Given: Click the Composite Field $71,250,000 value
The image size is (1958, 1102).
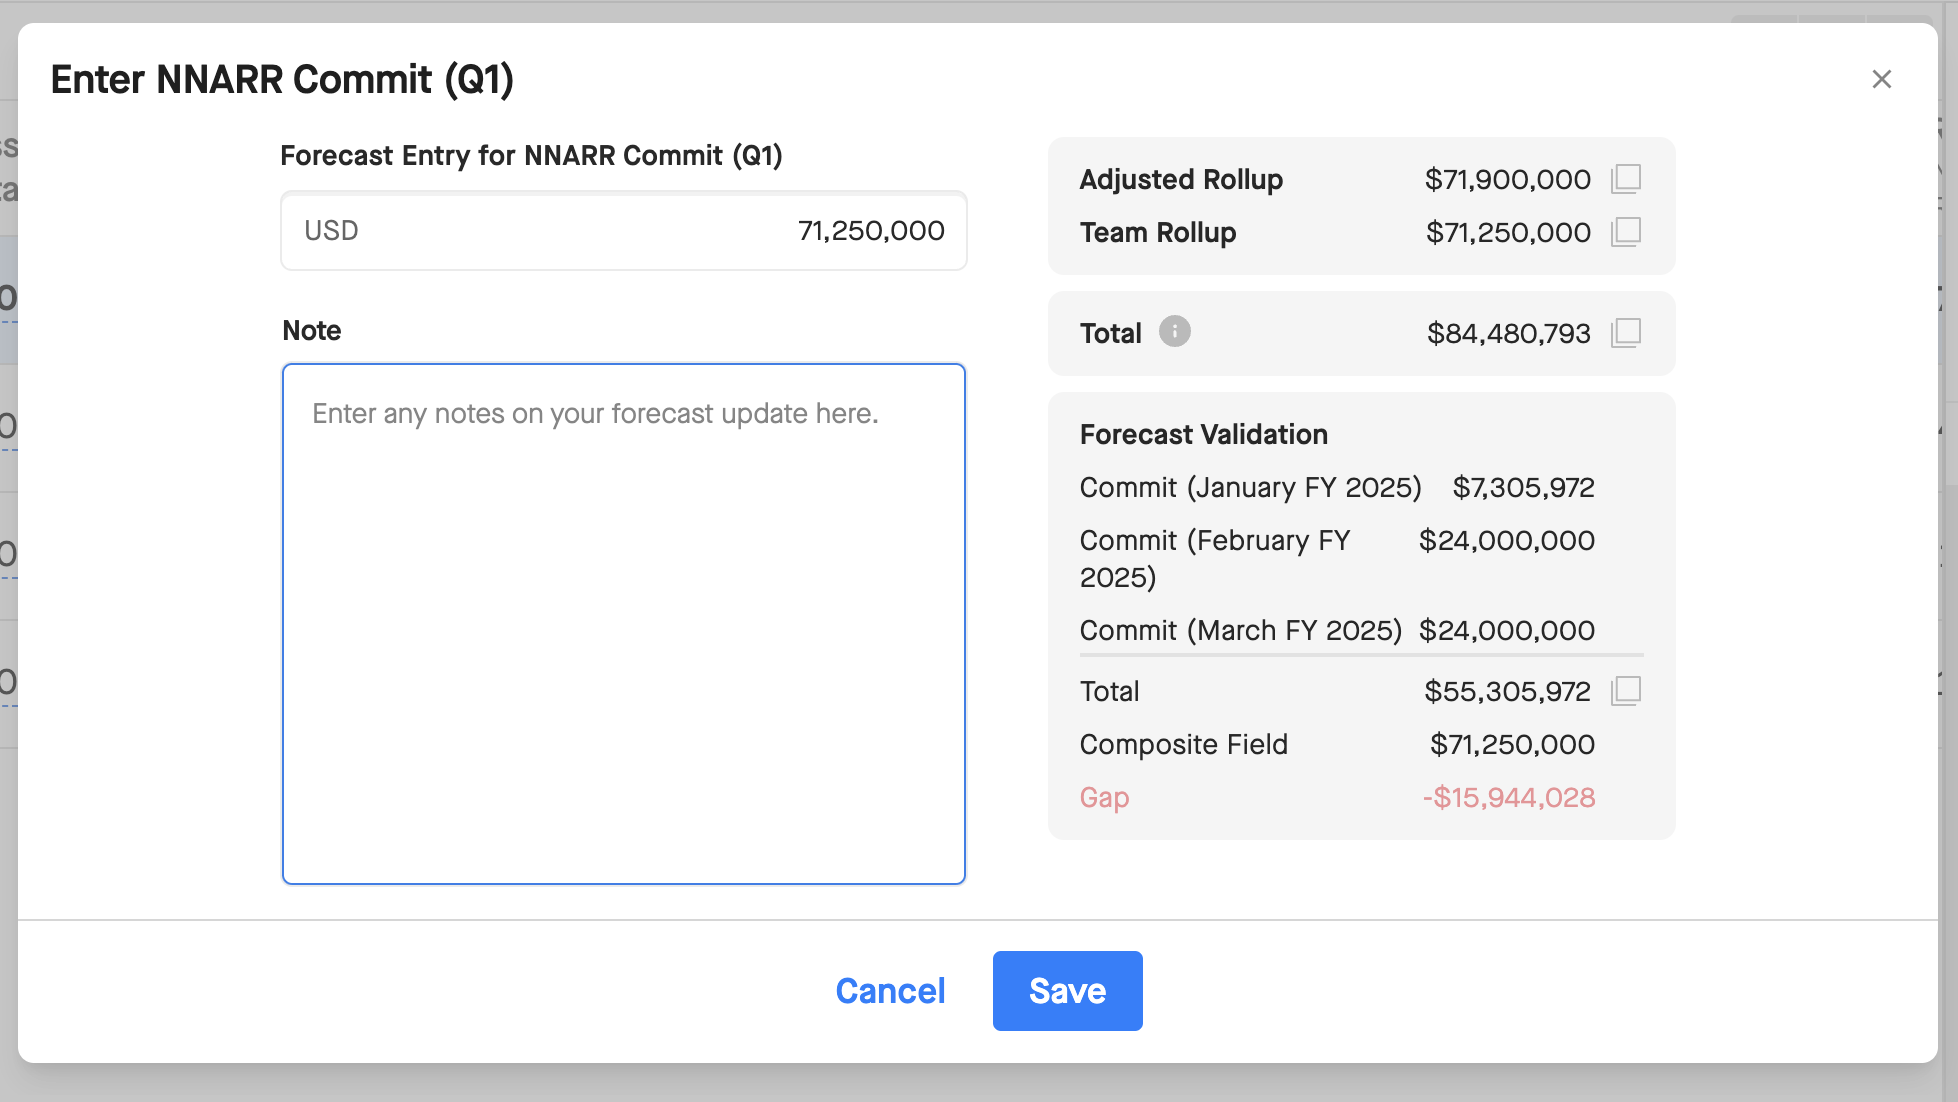Looking at the screenshot, I should click(x=1512, y=744).
